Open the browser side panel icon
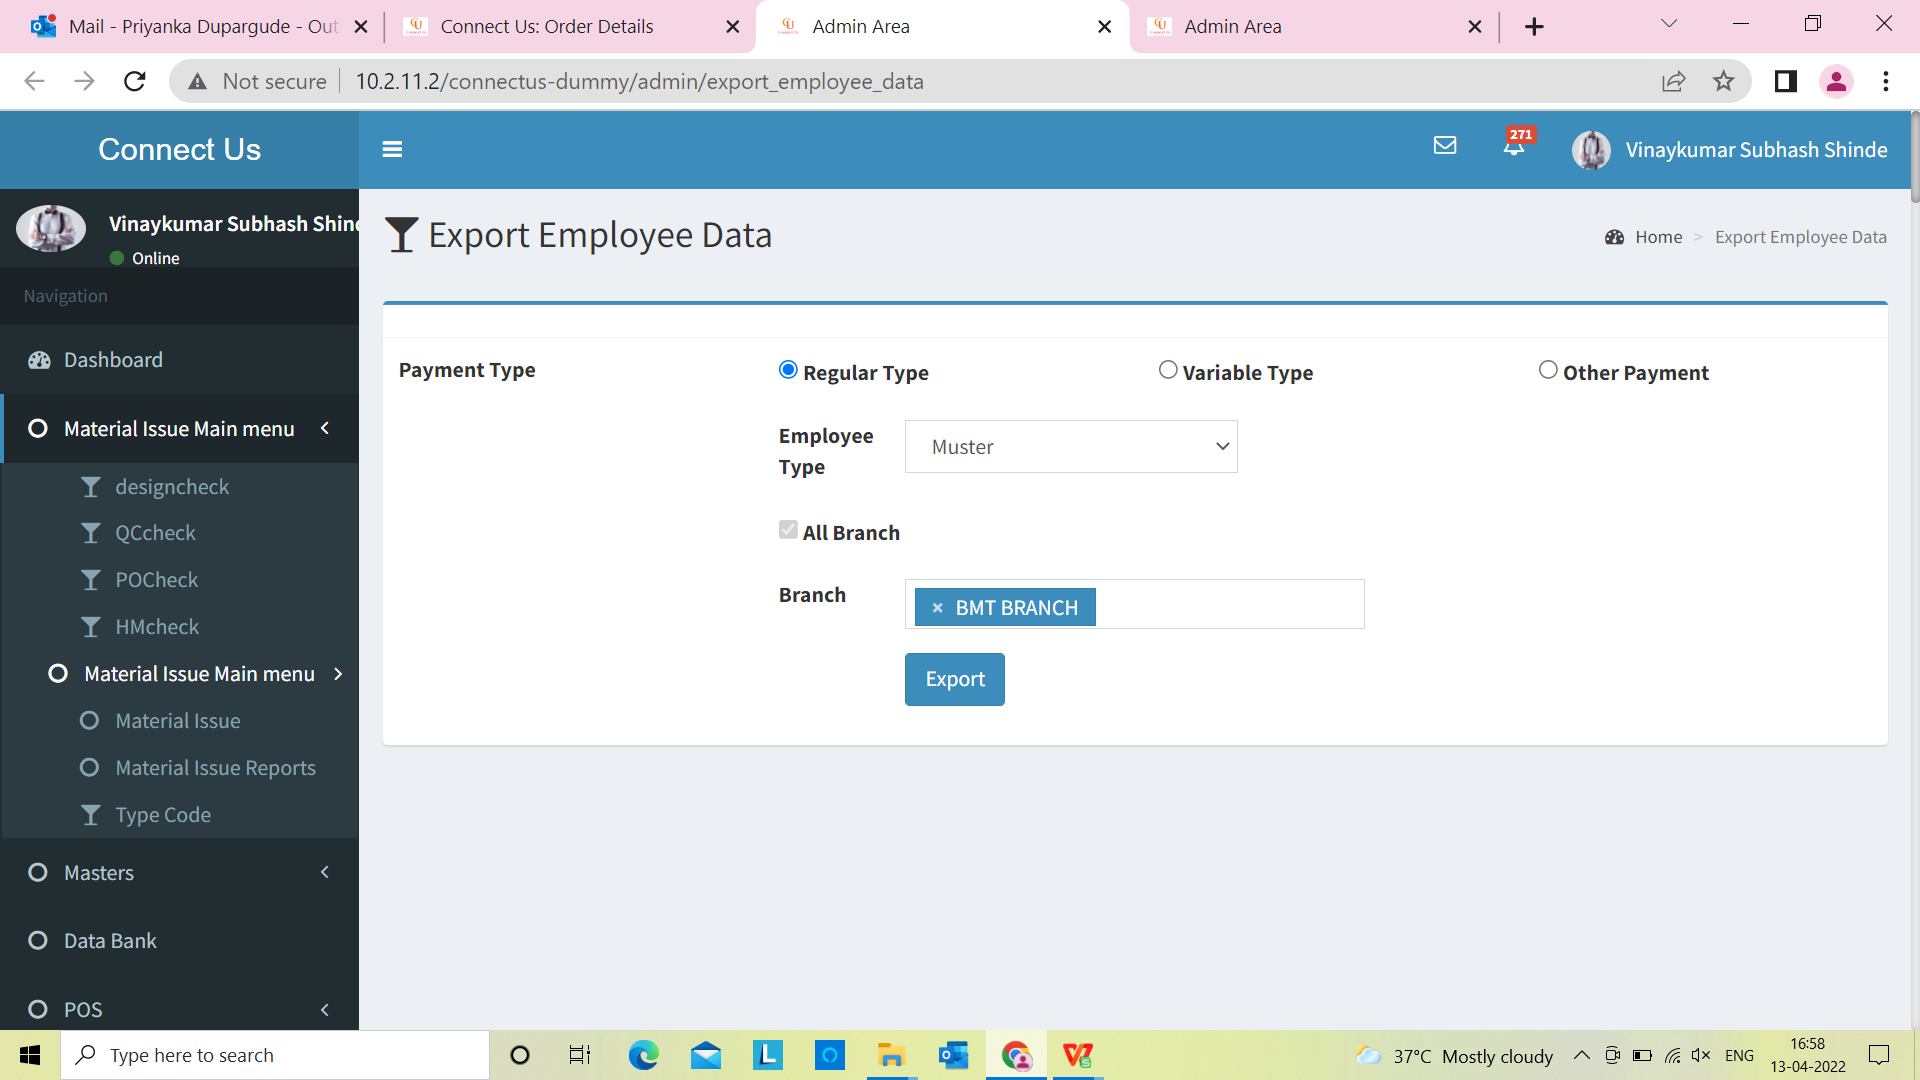This screenshot has height=1080, width=1920. (x=1786, y=81)
